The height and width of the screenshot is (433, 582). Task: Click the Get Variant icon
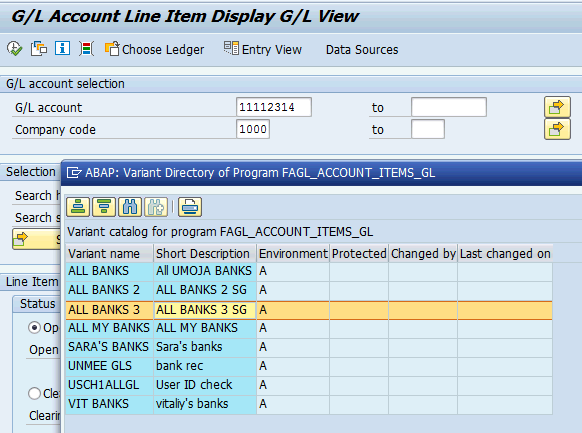(39, 49)
